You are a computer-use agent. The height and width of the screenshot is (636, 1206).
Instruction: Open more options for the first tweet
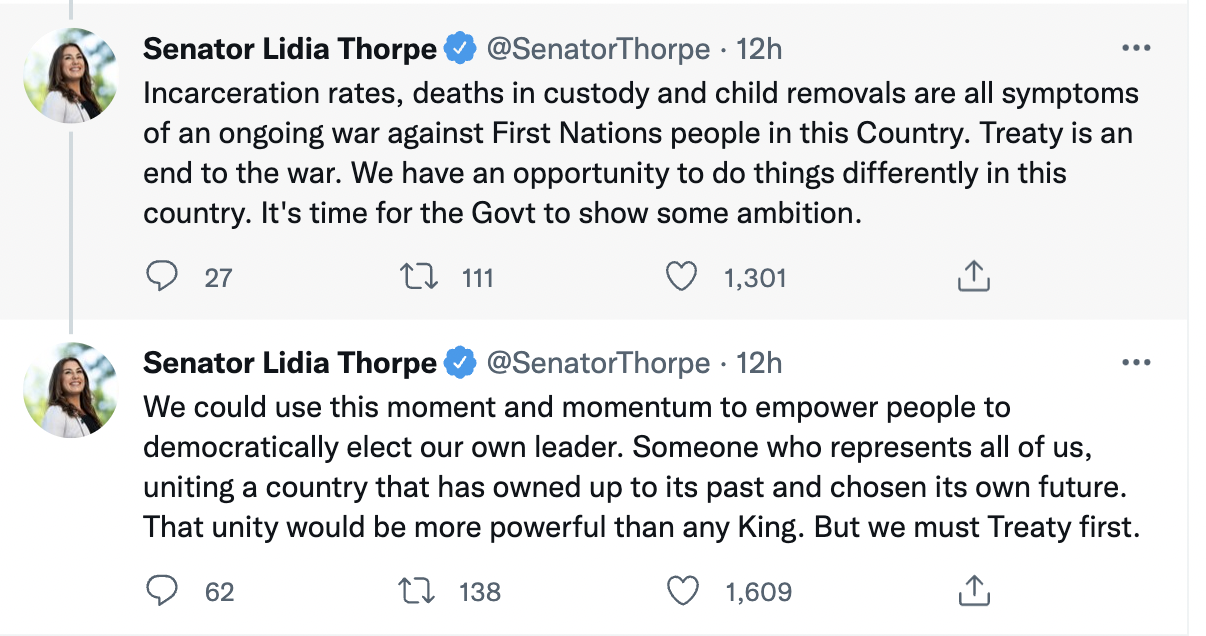pyautogui.click(x=1136, y=48)
